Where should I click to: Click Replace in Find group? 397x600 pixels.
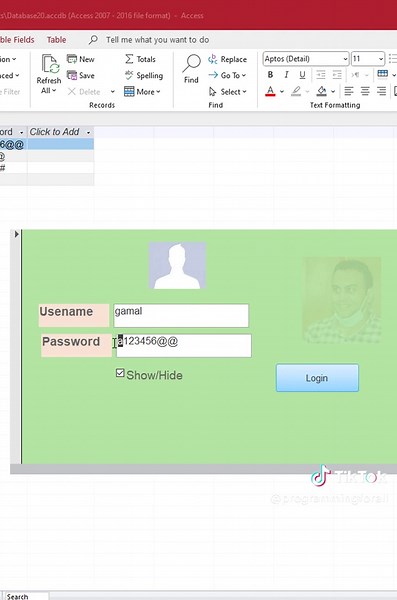pos(227,59)
